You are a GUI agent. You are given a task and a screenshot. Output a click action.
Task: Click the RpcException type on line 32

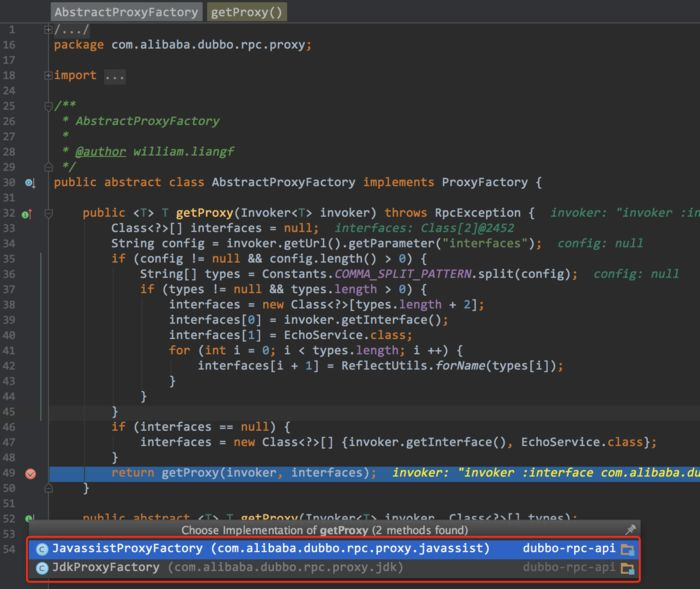click(478, 213)
